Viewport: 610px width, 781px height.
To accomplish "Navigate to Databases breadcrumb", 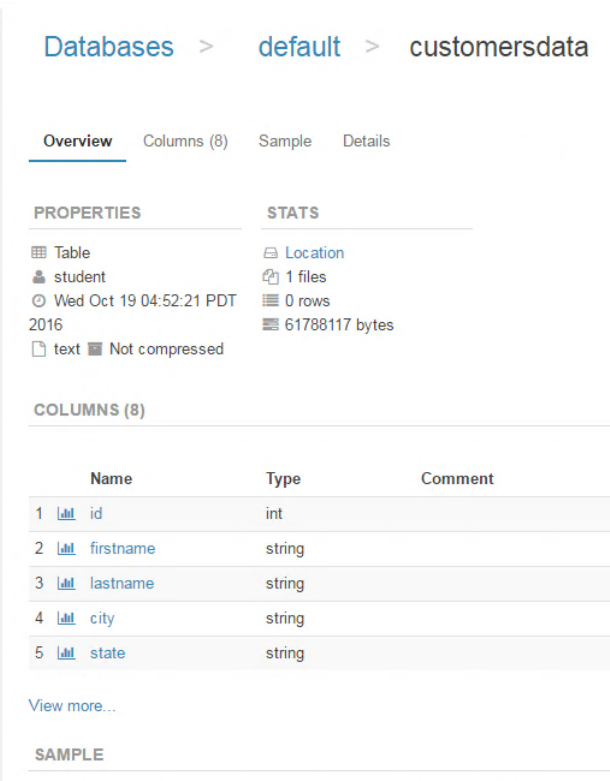I will pyautogui.click(x=109, y=47).
